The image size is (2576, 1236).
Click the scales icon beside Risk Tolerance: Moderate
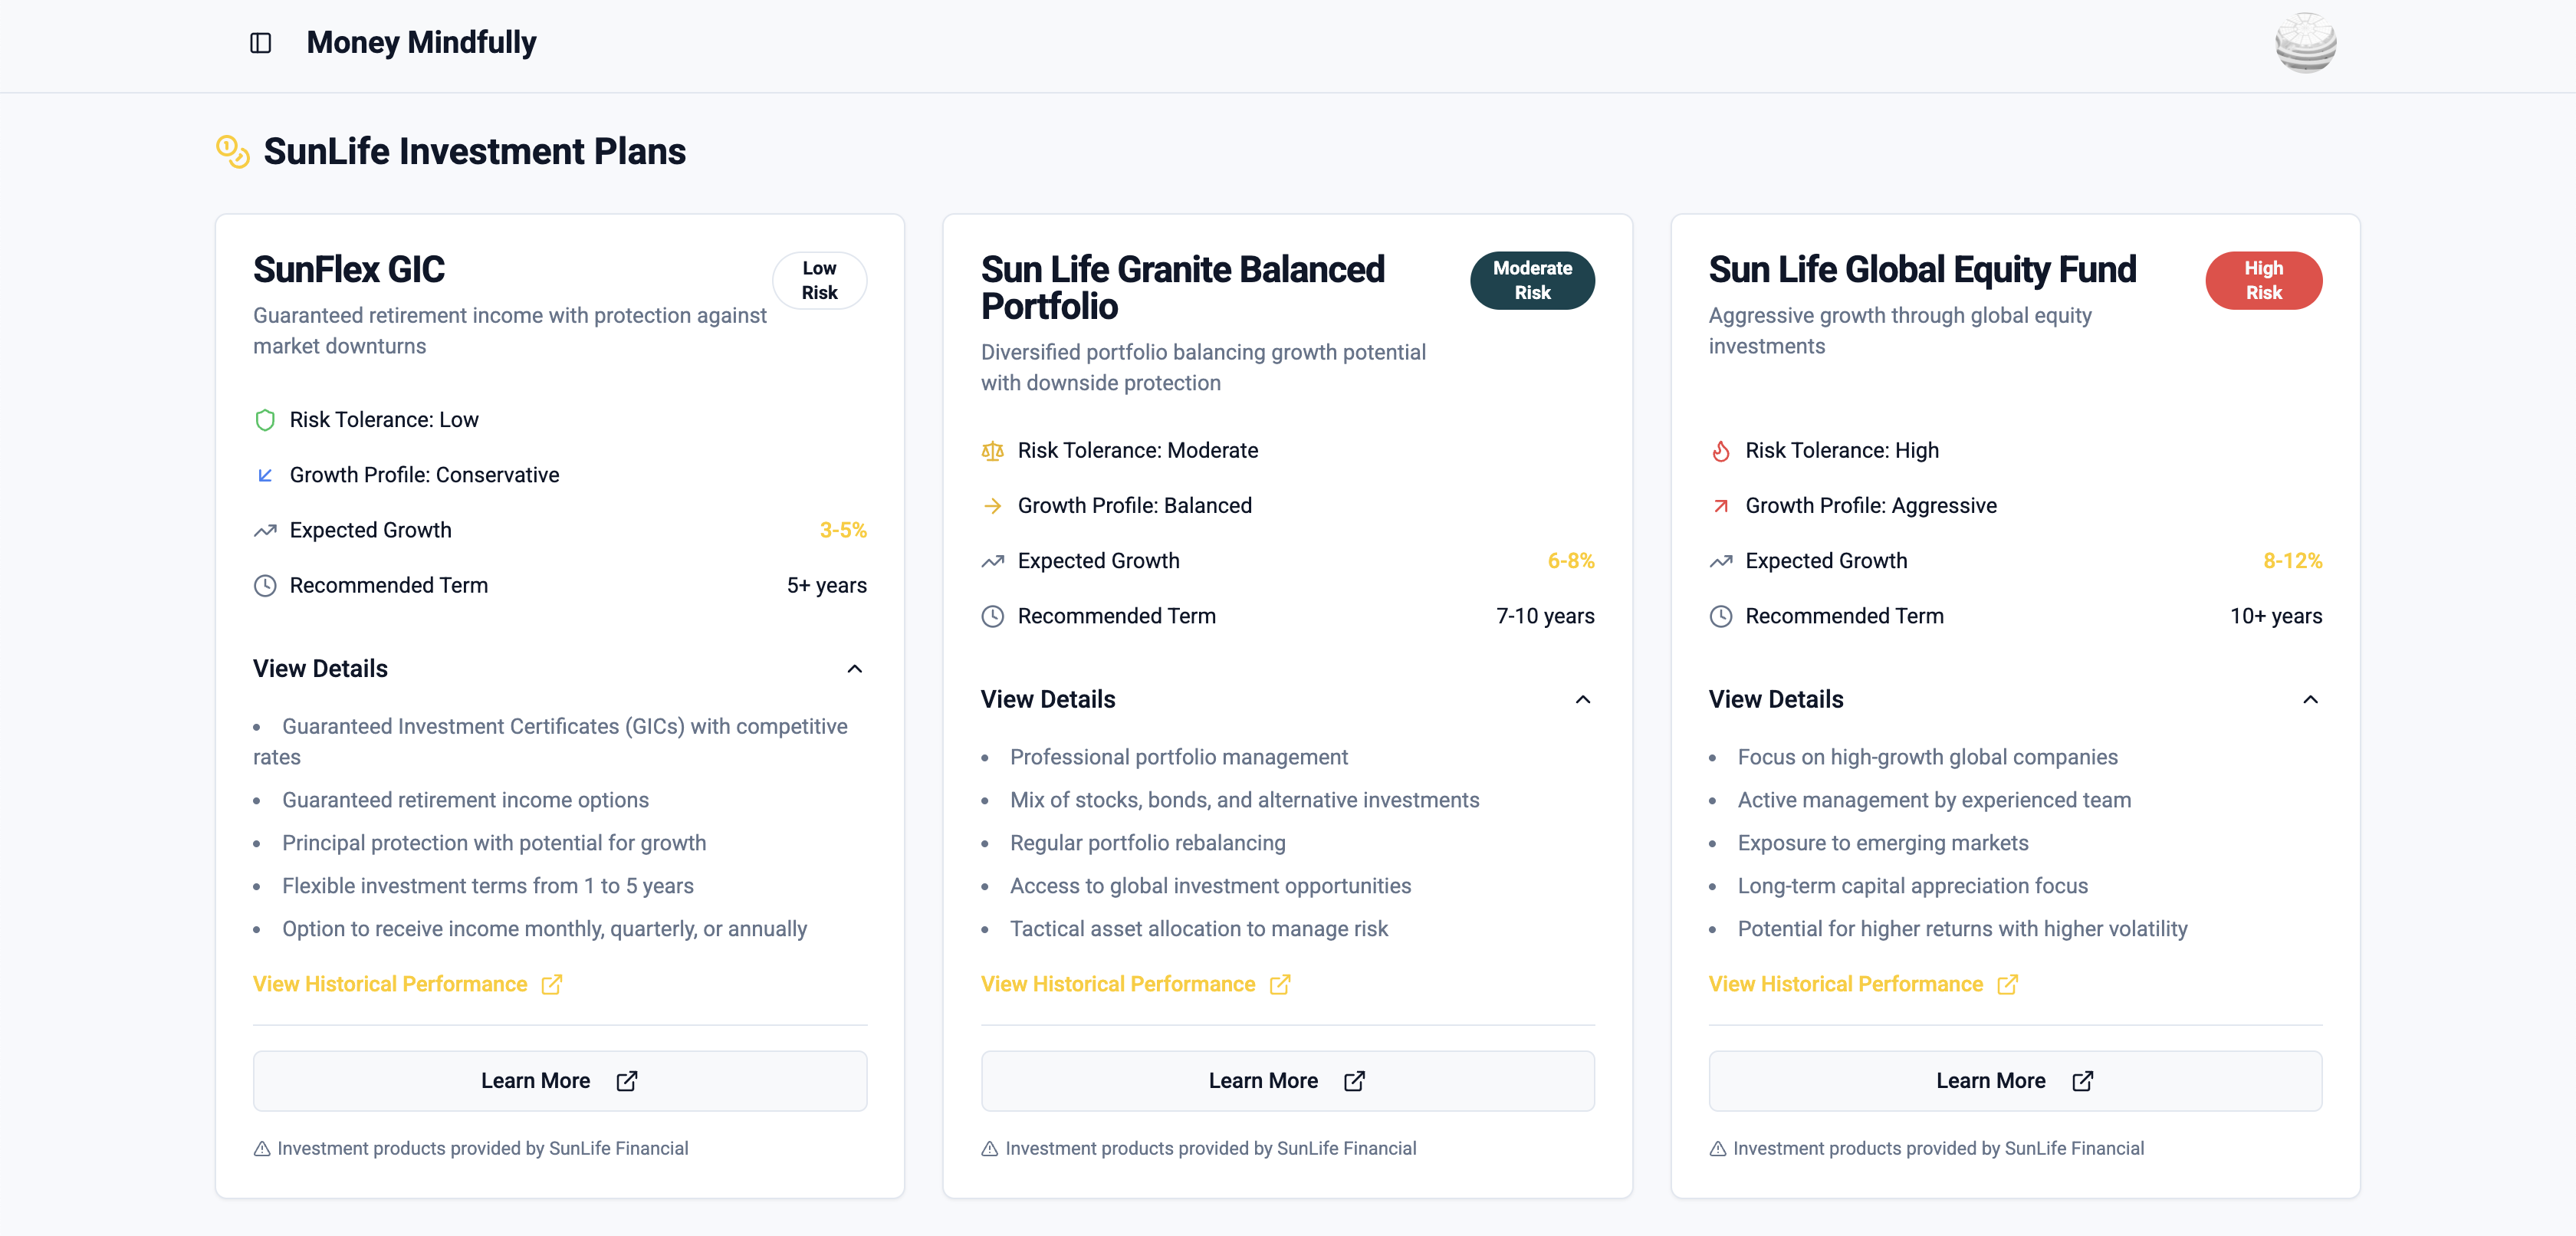[x=992, y=450]
